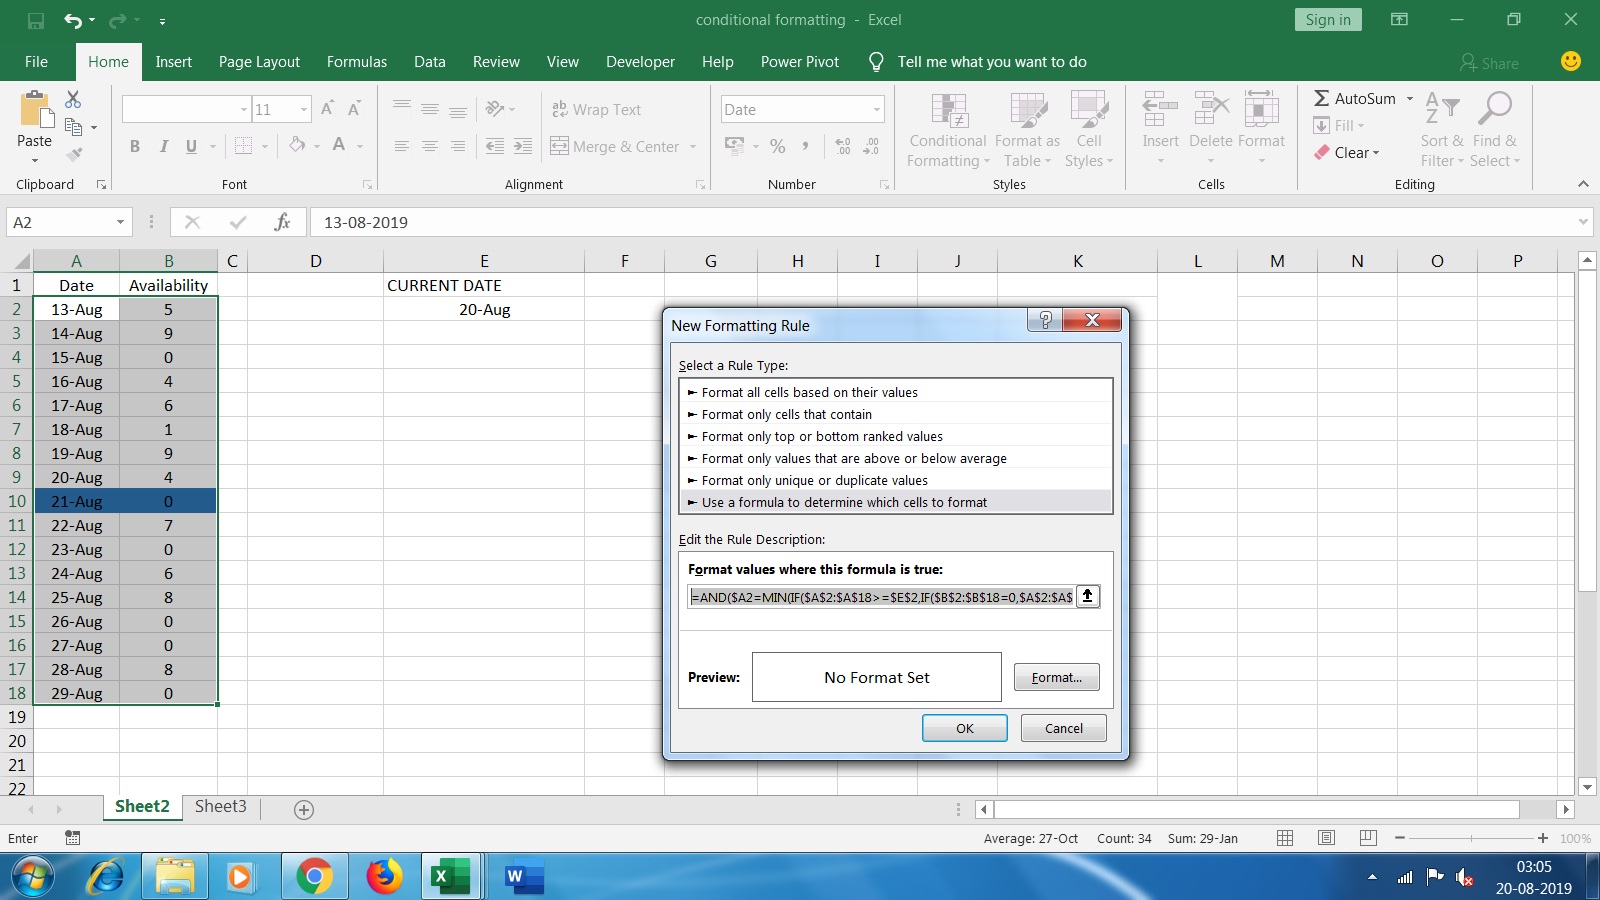Click the Format Painter icon

tap(72, 153)
